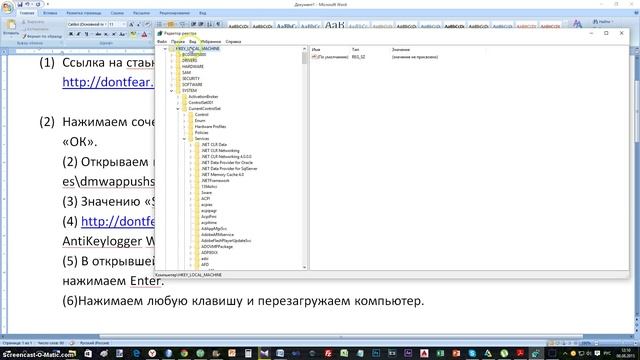Click the show paragraph marks icon

point(218,24)
